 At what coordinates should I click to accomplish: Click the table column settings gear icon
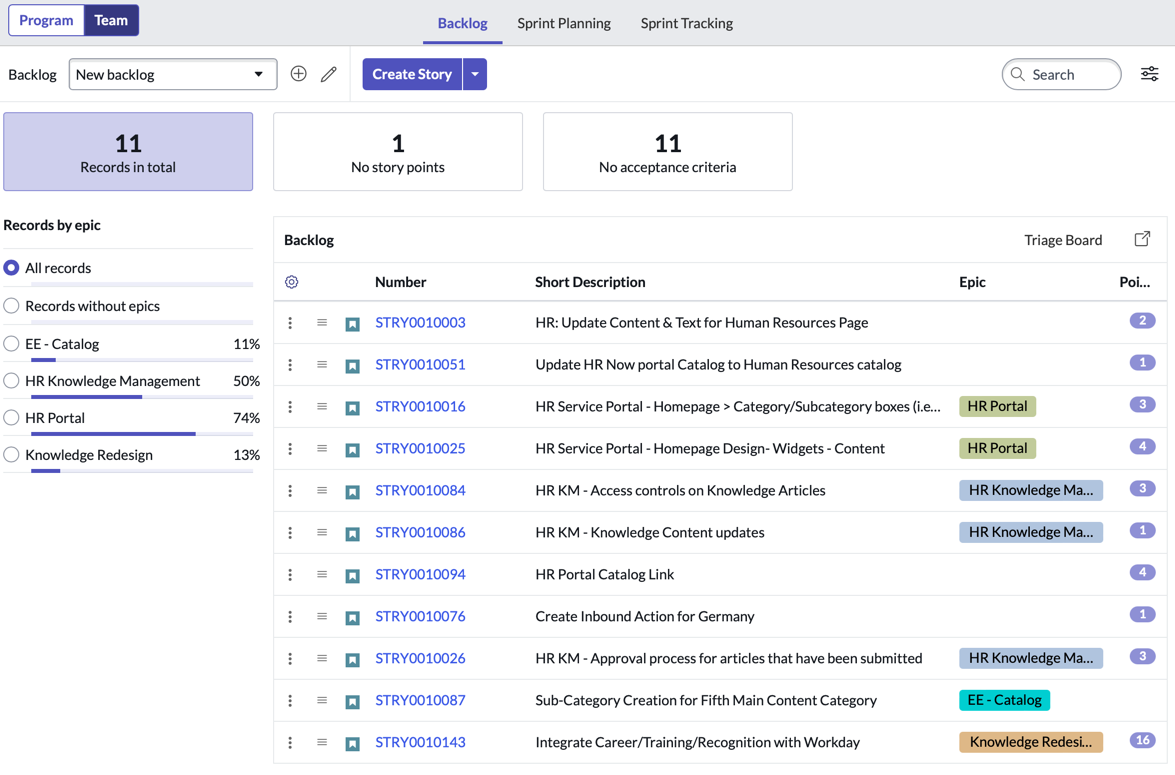point(292,282)
